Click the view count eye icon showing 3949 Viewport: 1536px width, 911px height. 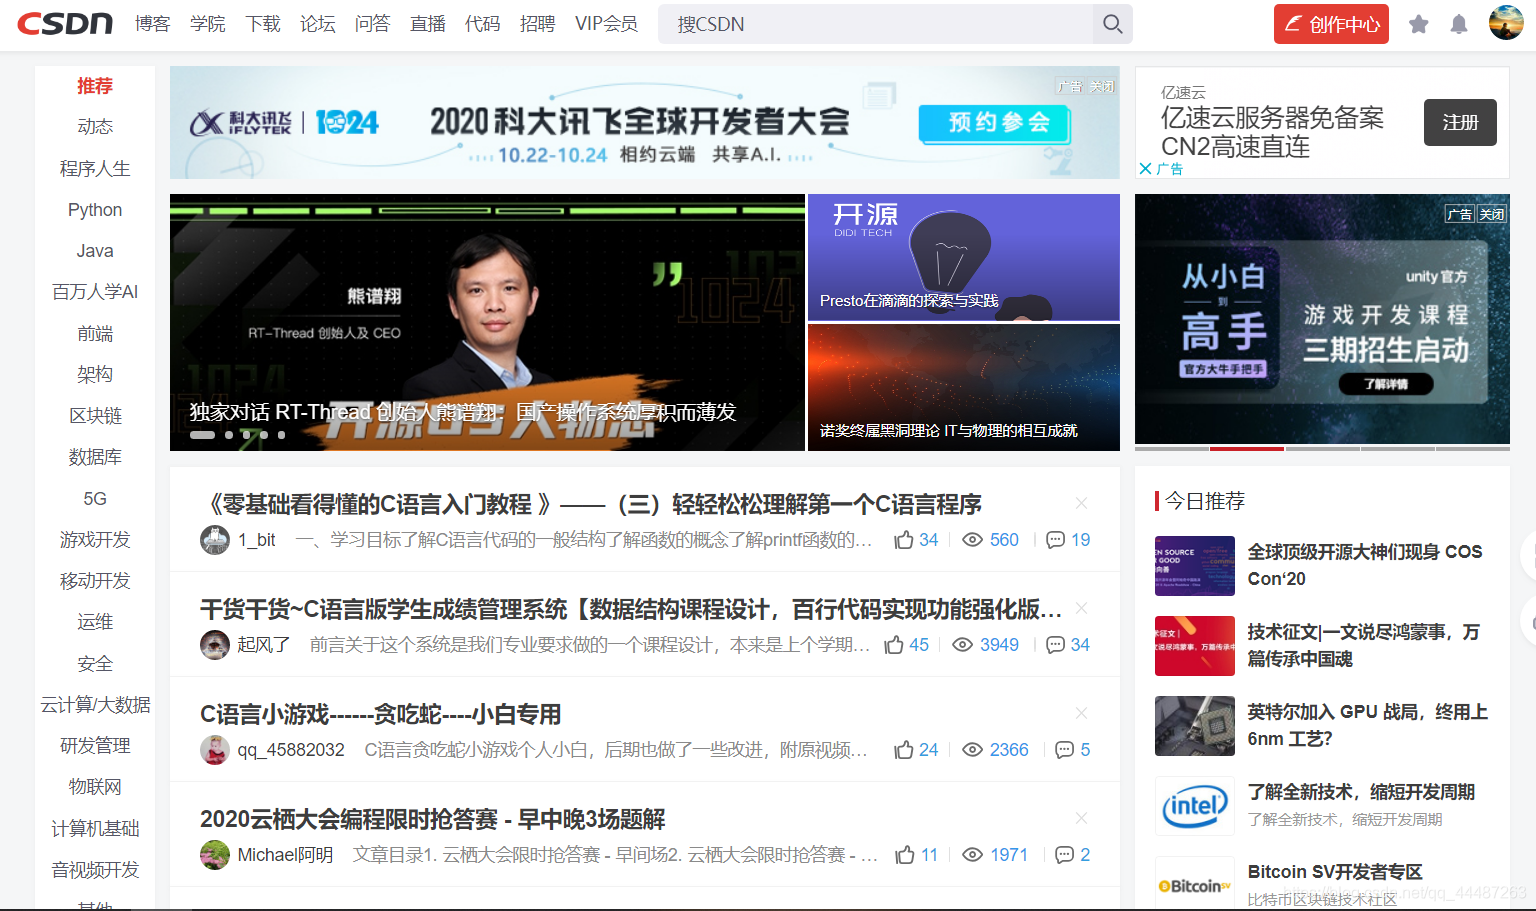[x=962, y=645]
